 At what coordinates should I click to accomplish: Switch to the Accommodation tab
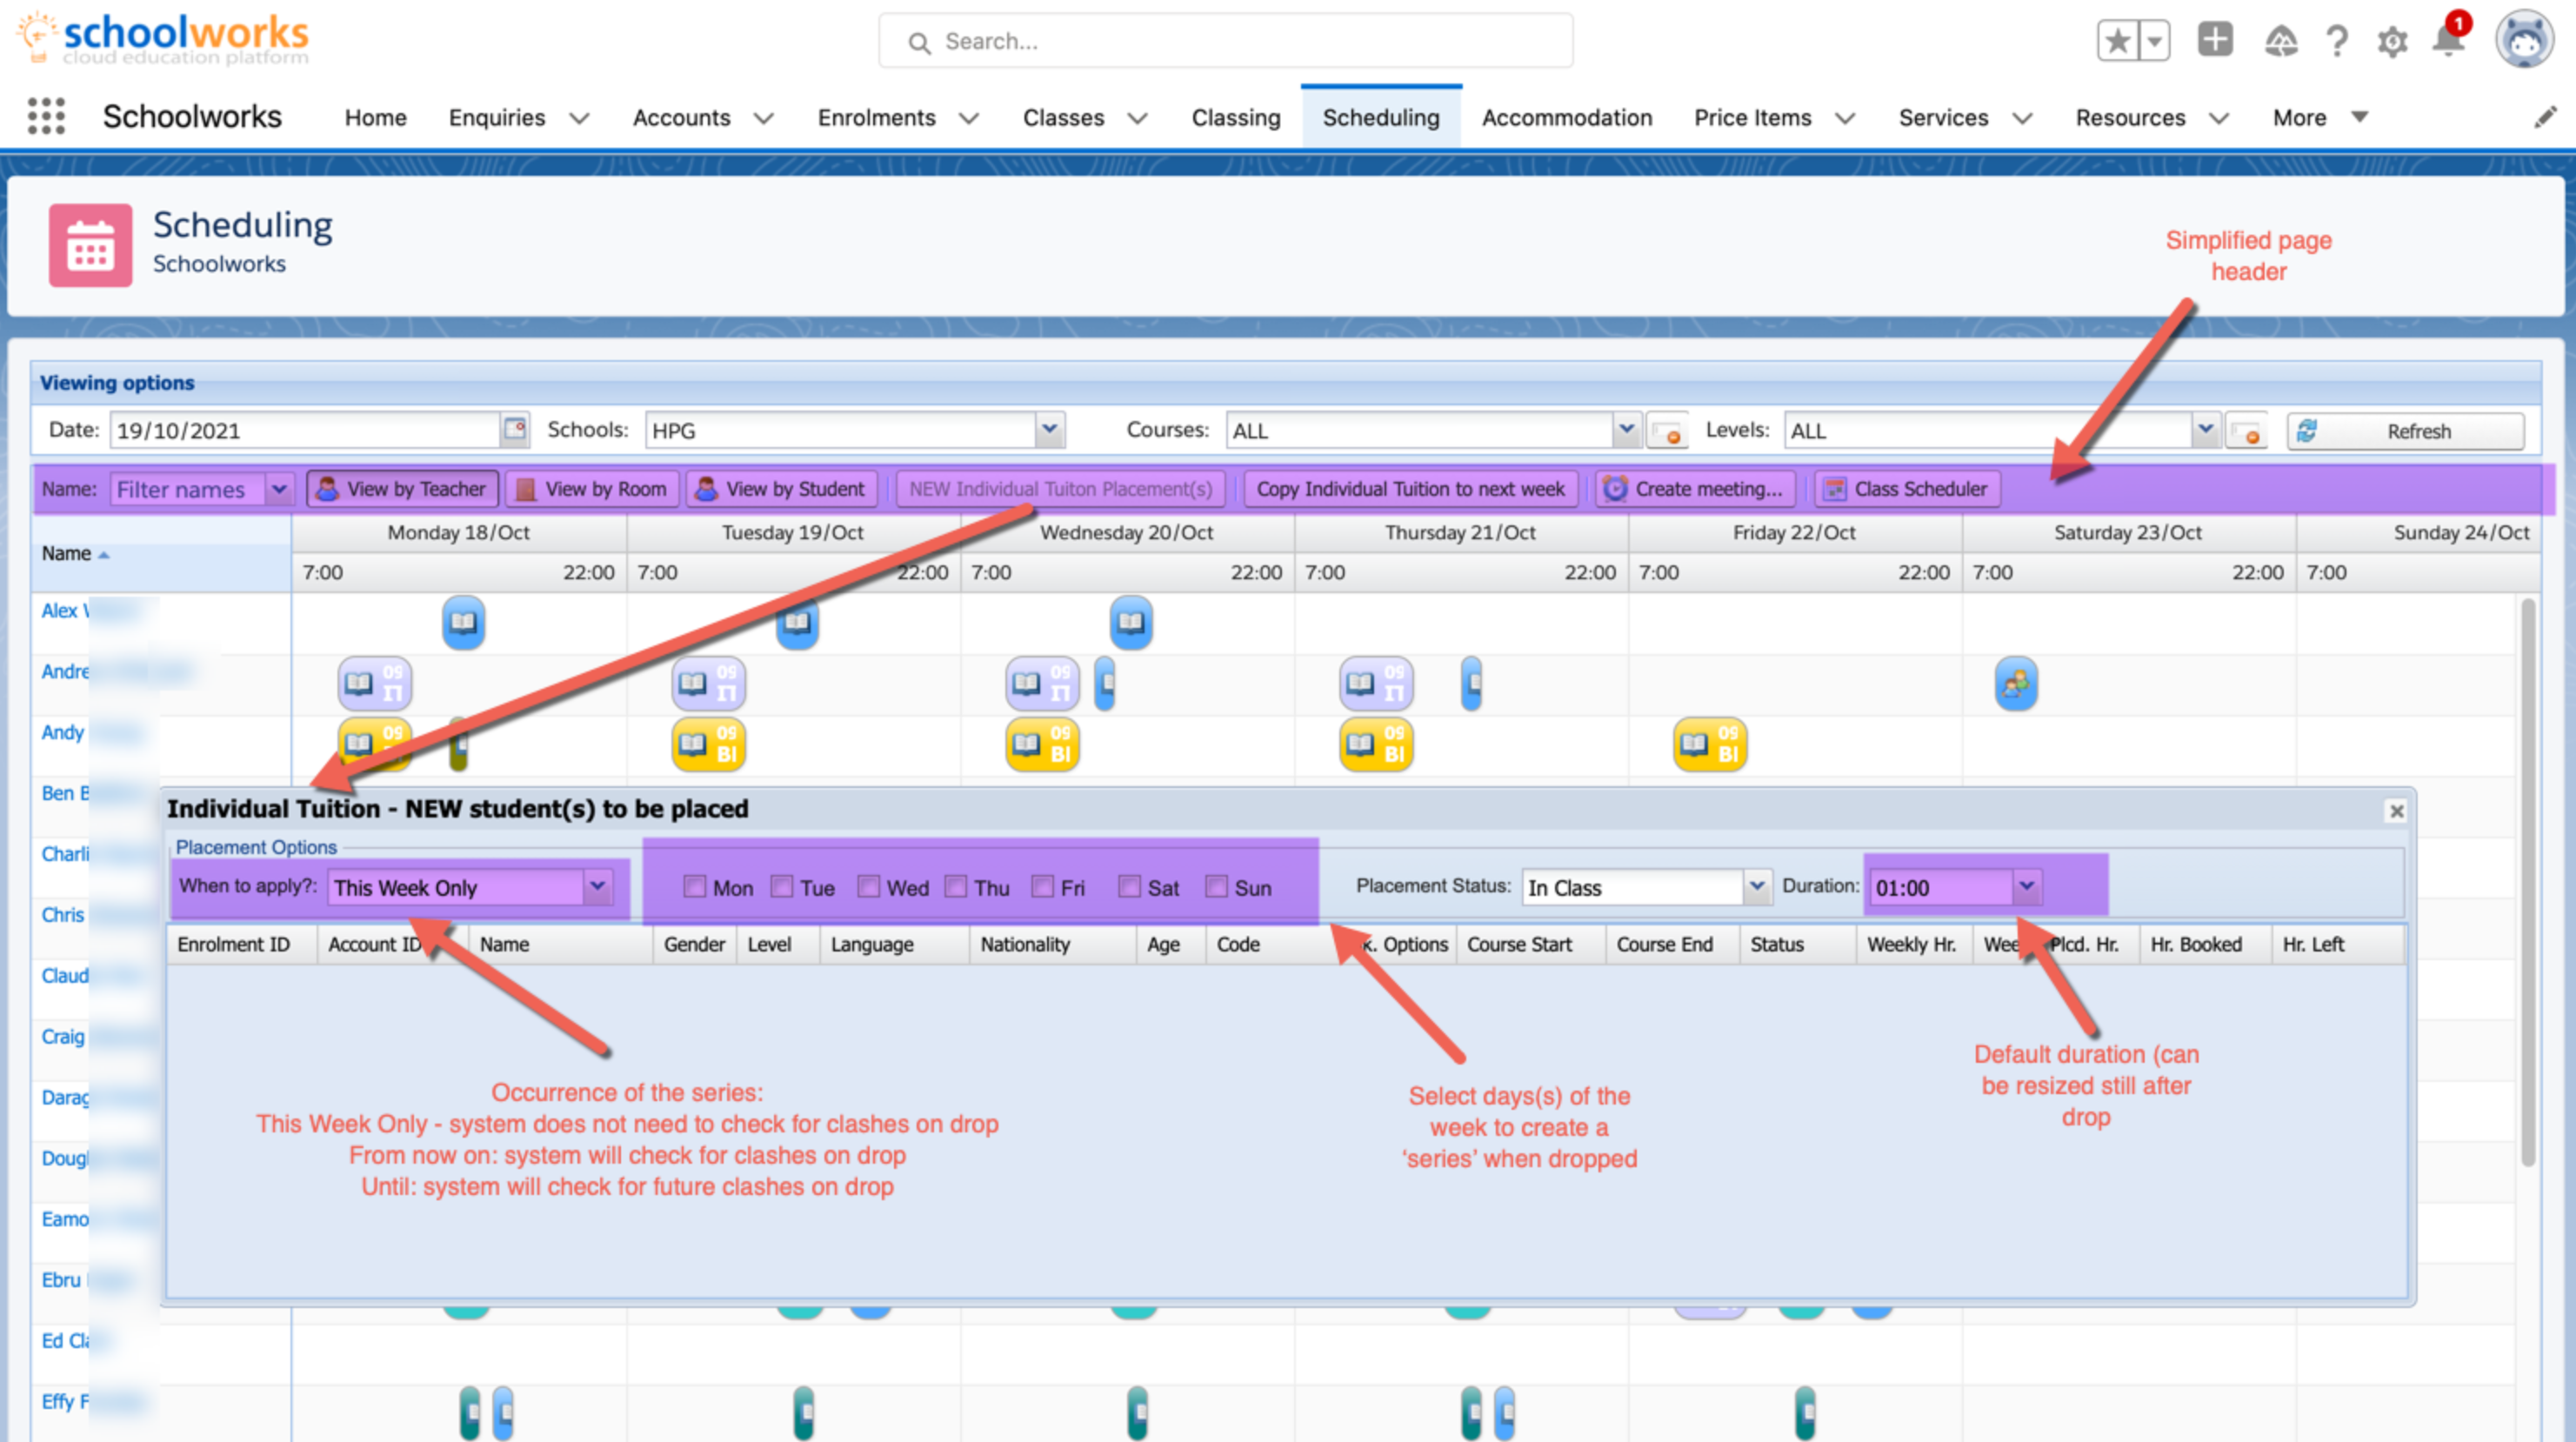pos(1566,118)
